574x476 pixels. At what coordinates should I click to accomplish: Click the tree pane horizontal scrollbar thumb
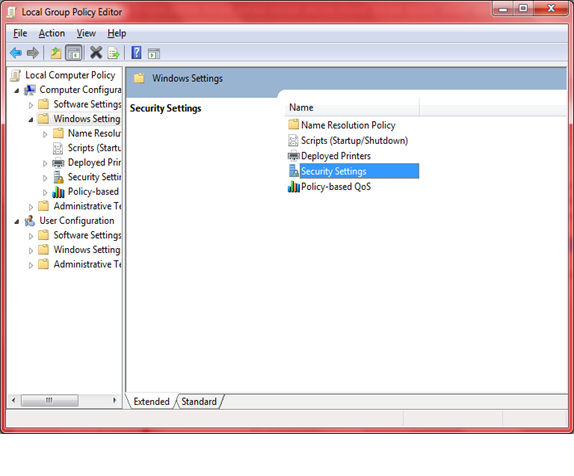point(49,400)
